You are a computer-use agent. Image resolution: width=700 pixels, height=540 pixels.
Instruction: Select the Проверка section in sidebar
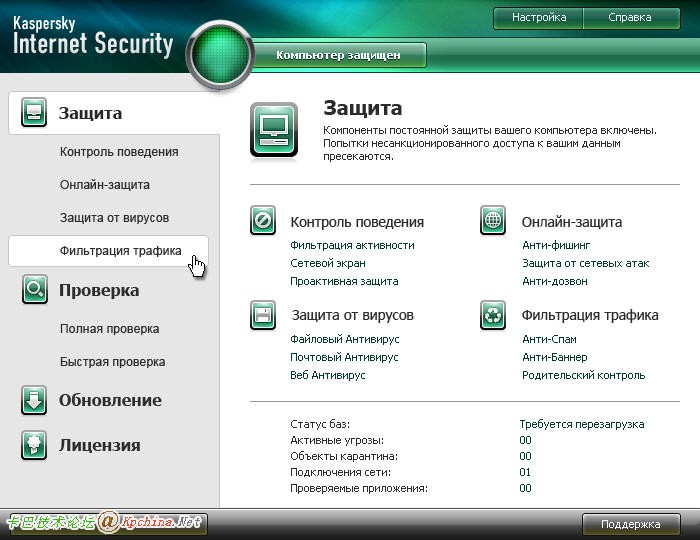pyautogui.click(x=99, y=290)
